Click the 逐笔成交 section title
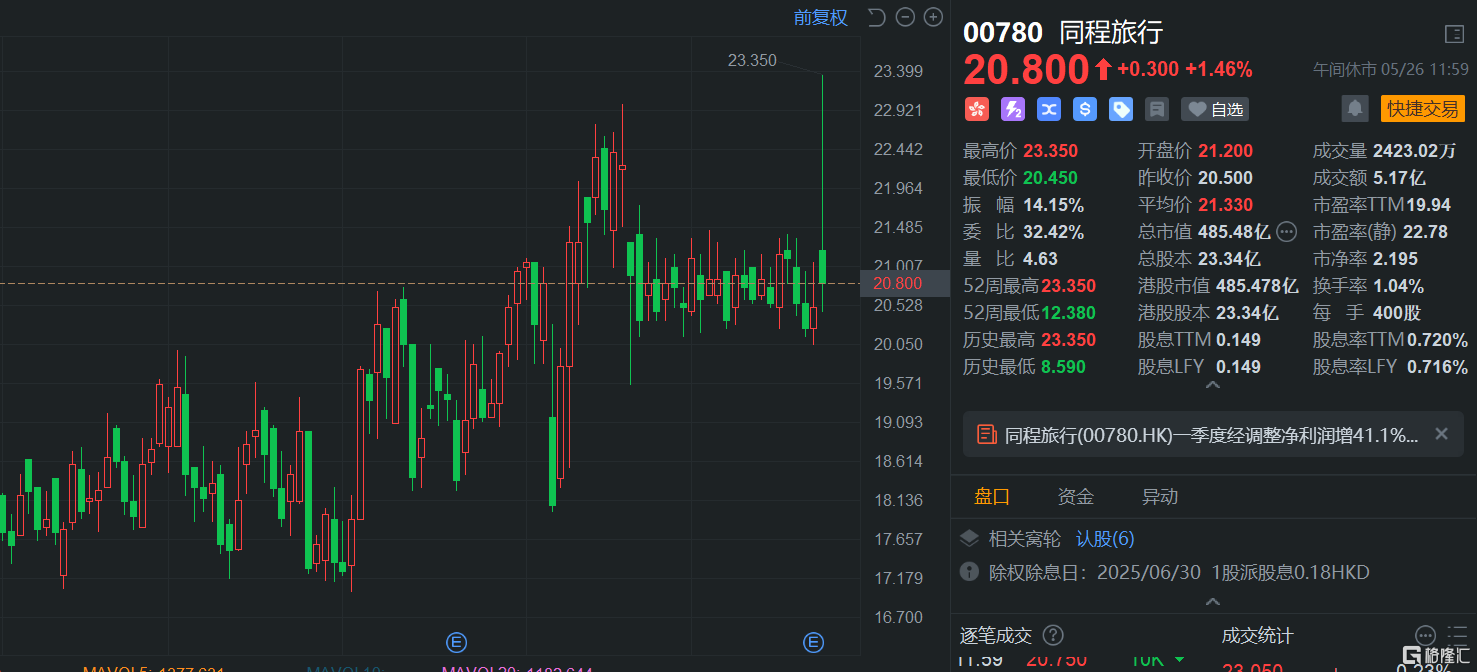Screen dimensions: 1477x672 (997, 636)
